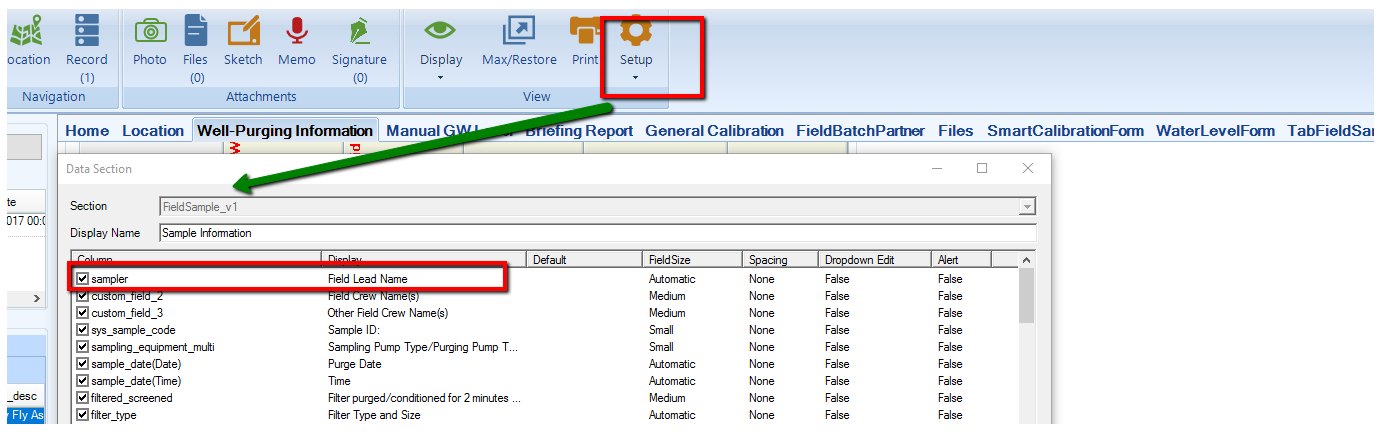Viewport: 1396px width, 442px height.
Task: Toggle the sample_date(Time) checkbox
Action: click(x=83, y=381)
